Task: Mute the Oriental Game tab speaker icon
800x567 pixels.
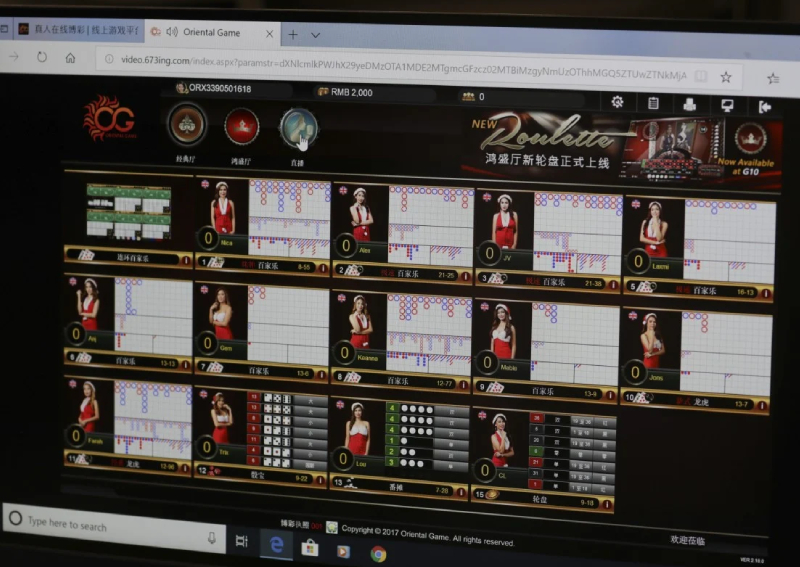Action: (172, 32)
